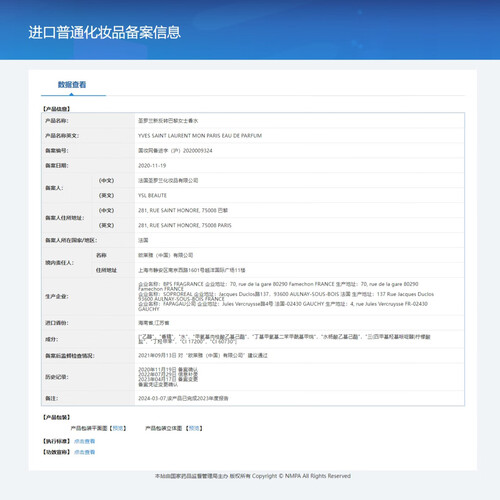Click the English product name YVES SAINT LAURENT value

point(200,136)
